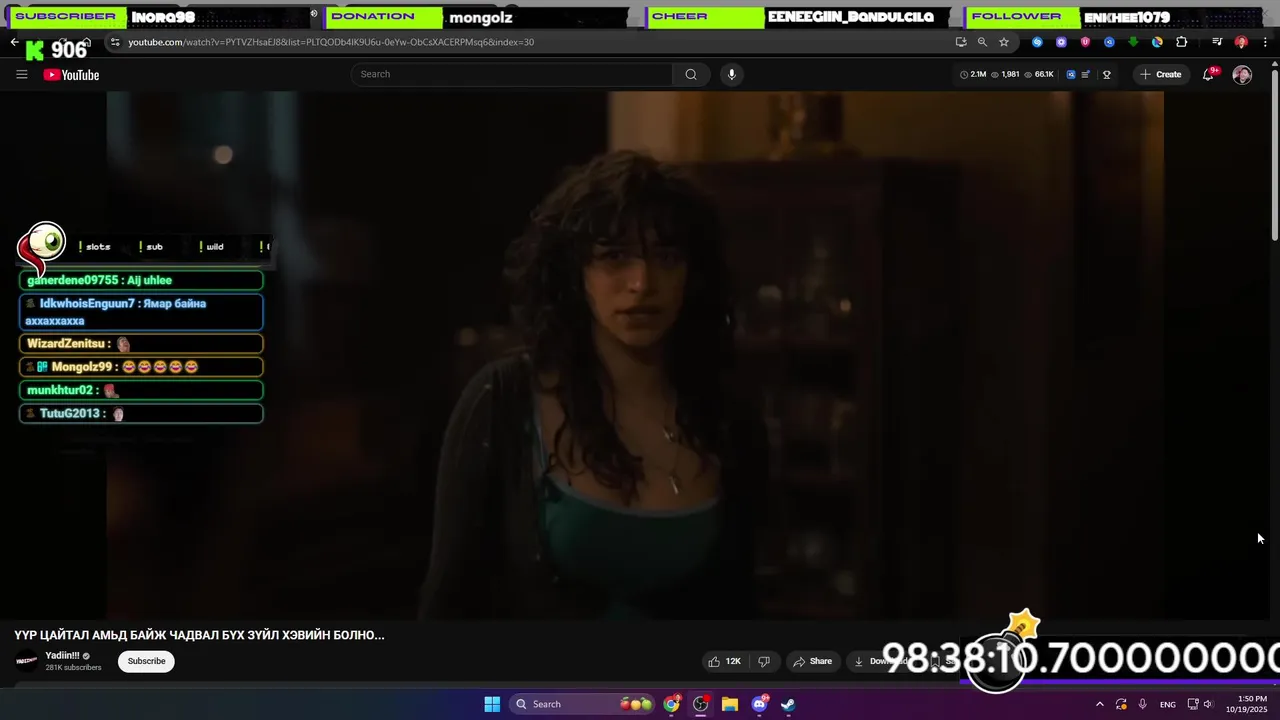Open Chrome three-dot menu
Image resolution: width=1280 pixels, height=720 pixels.
1266,42
